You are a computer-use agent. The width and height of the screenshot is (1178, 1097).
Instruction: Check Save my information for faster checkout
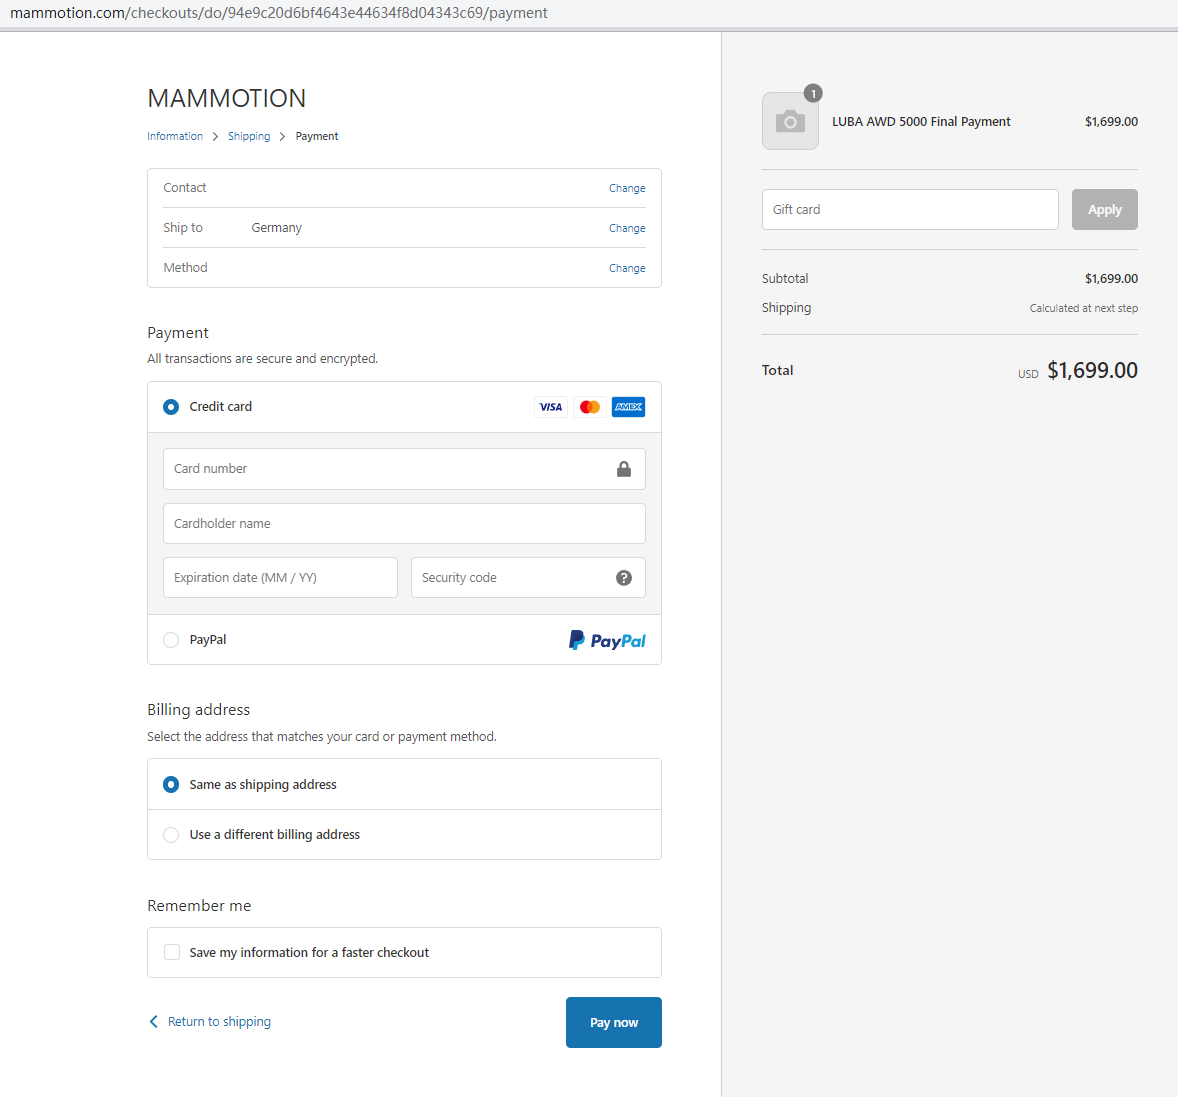tap(172, 952)
